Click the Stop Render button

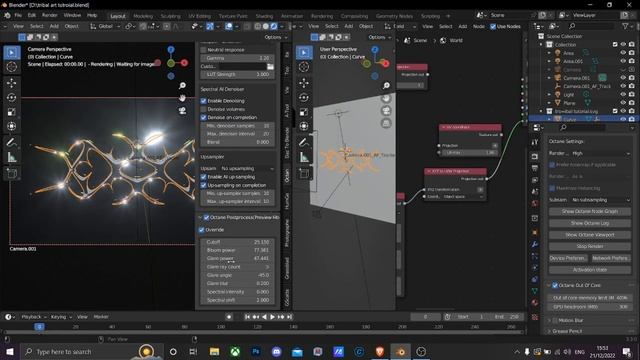pyautogui.click(x=590, y=247)
